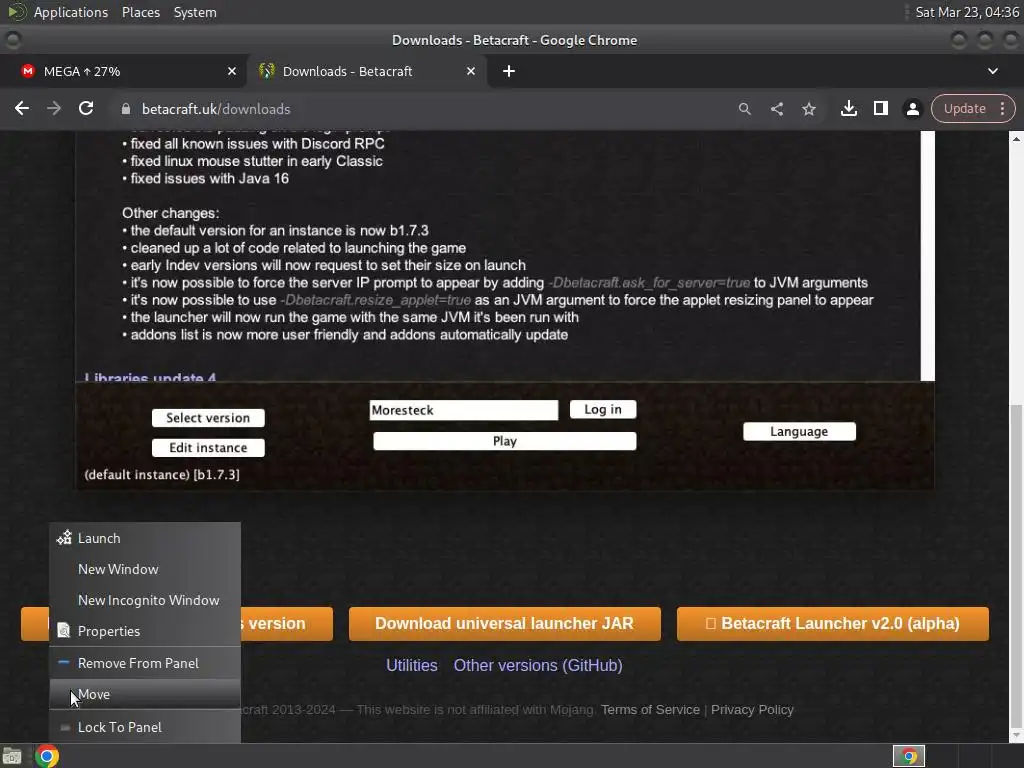Open the search magnifier icon in address bar

click(x=744, y=109)
